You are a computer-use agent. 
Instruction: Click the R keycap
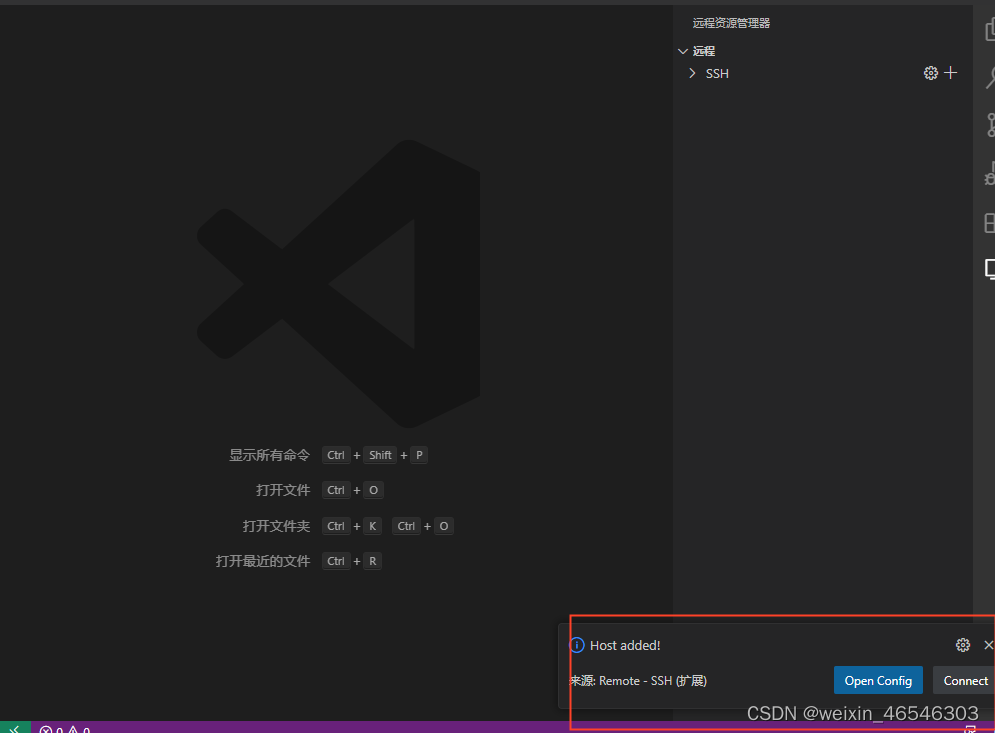pos(372,561)
